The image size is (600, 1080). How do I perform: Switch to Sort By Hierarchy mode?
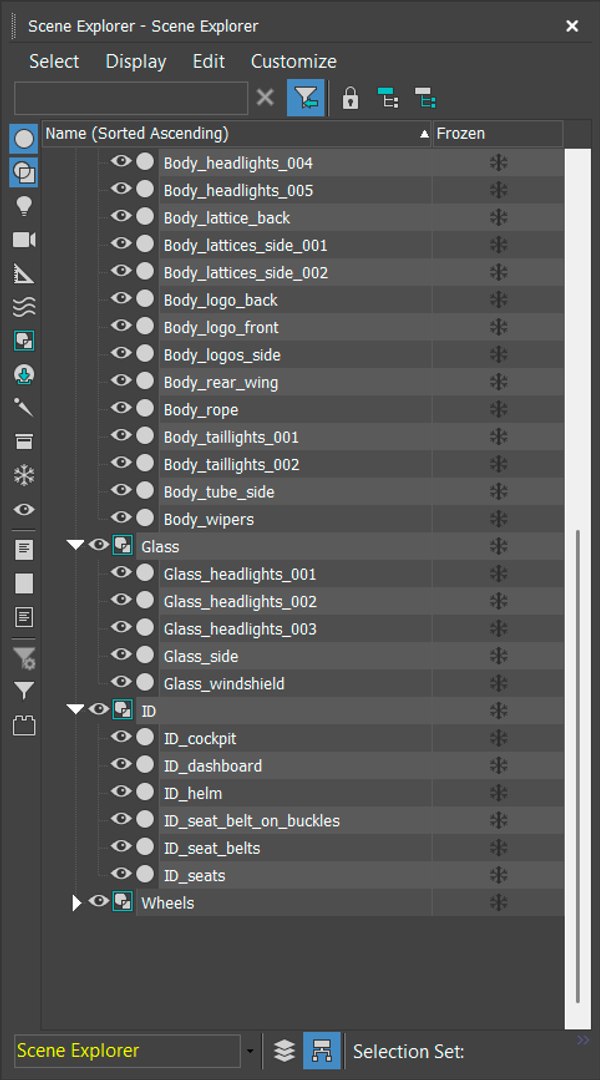coord(322,1050)
